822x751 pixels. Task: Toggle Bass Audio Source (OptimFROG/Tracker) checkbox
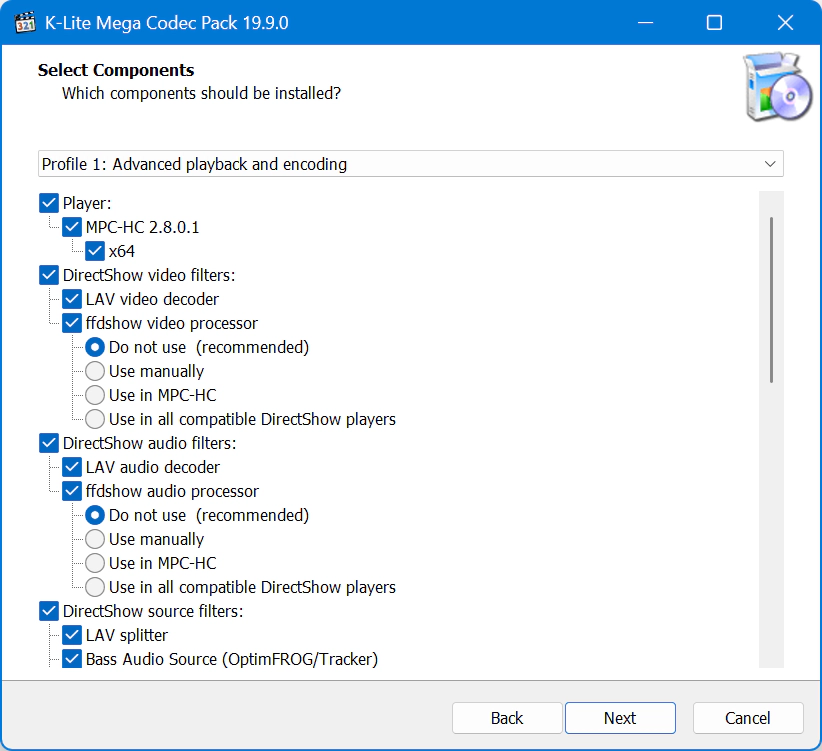pyautogui.click(x=72, y=659)
